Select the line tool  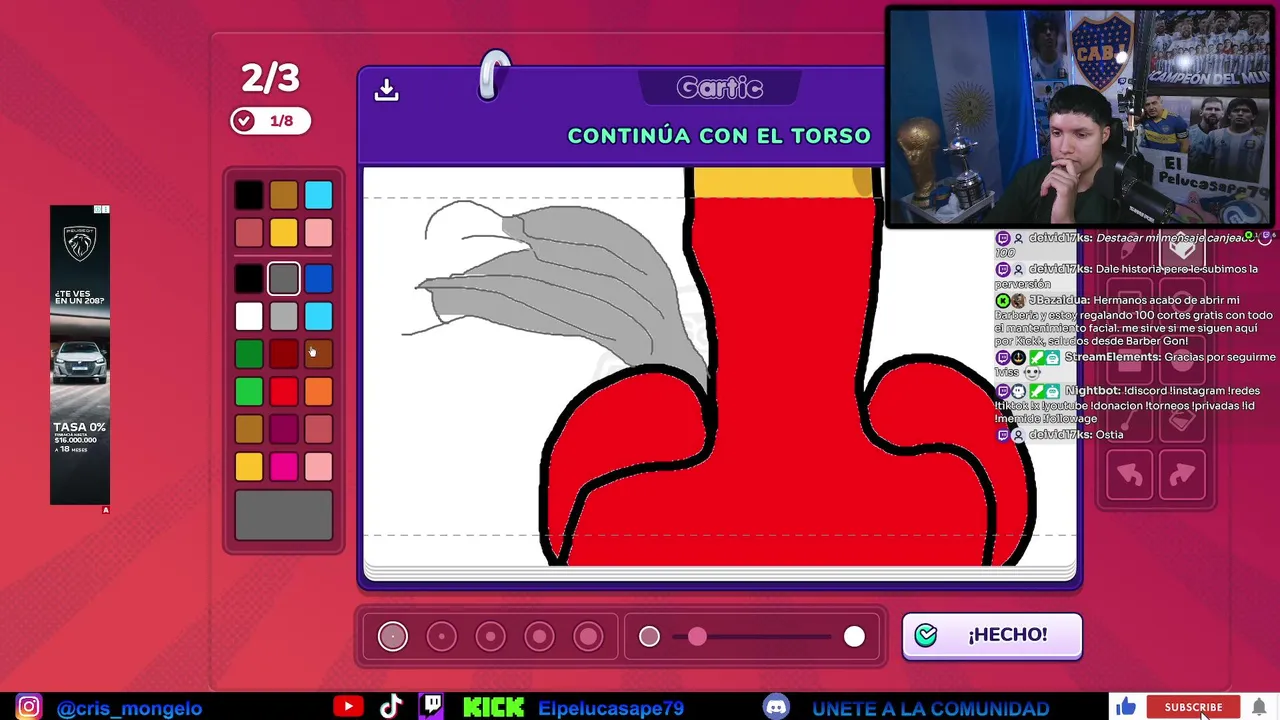(1130, 420)
